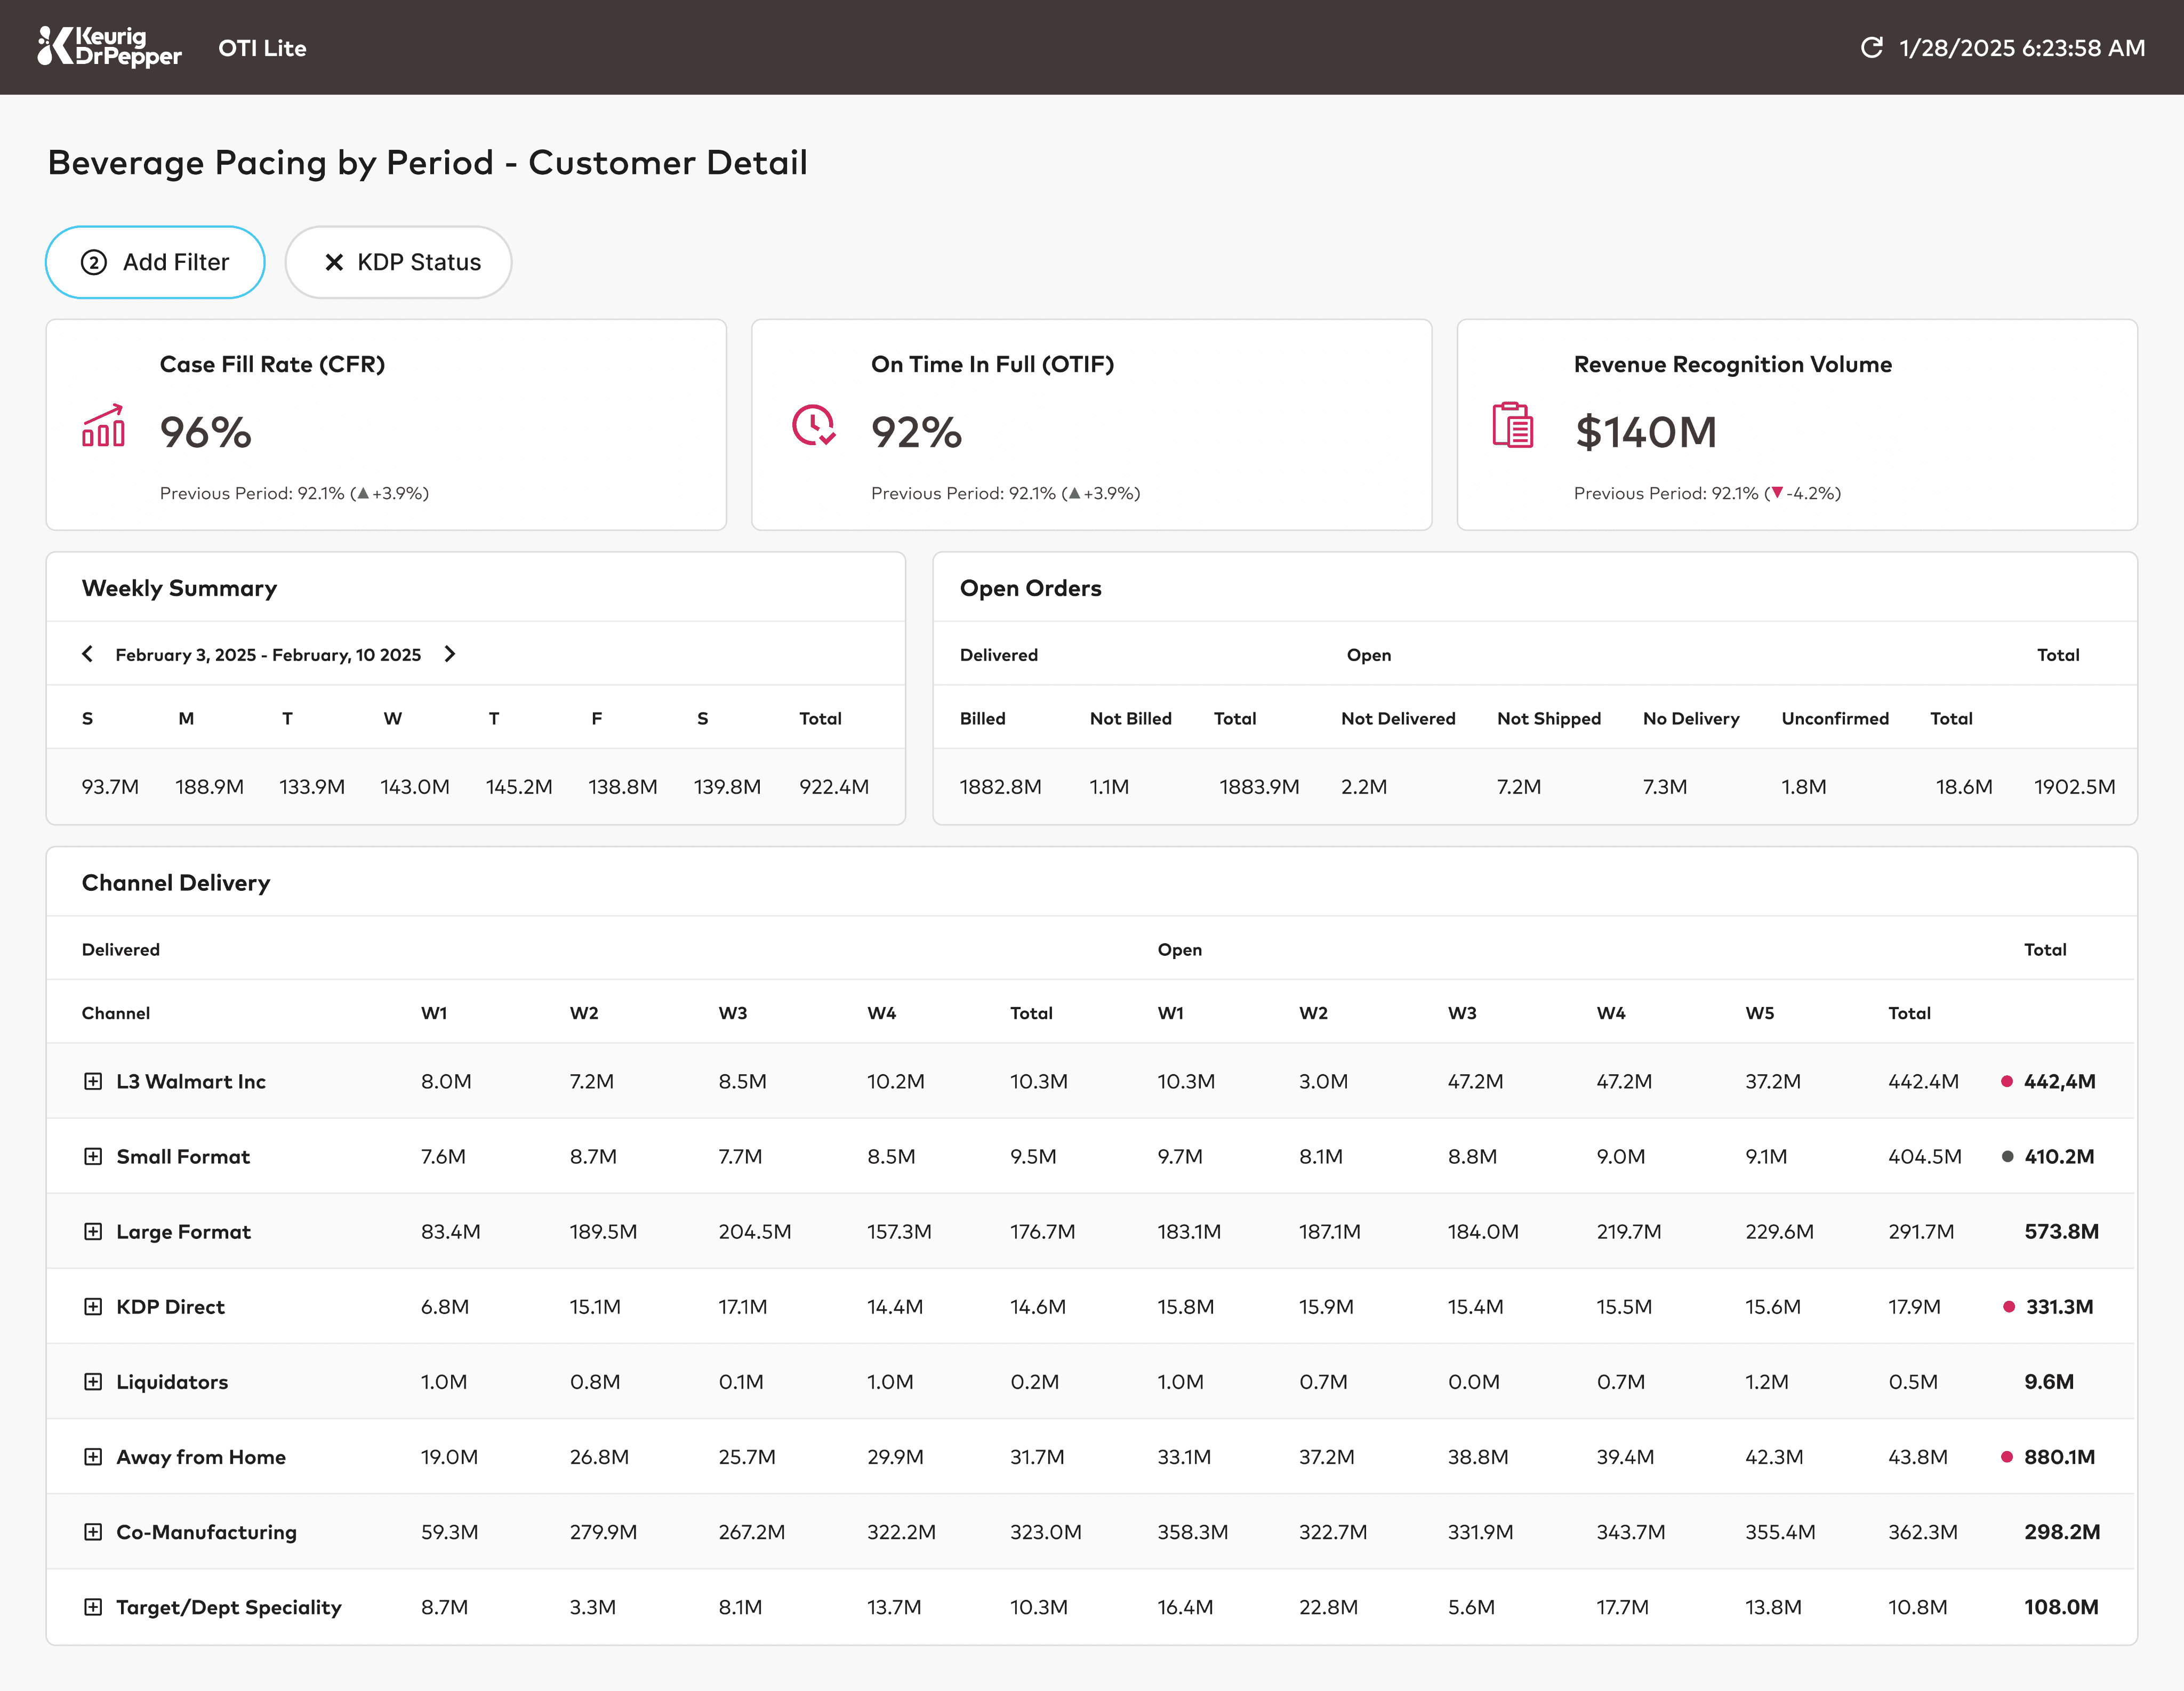Click the red status dot beside 442,4M
2184x1691 pixels.
2006,1081
